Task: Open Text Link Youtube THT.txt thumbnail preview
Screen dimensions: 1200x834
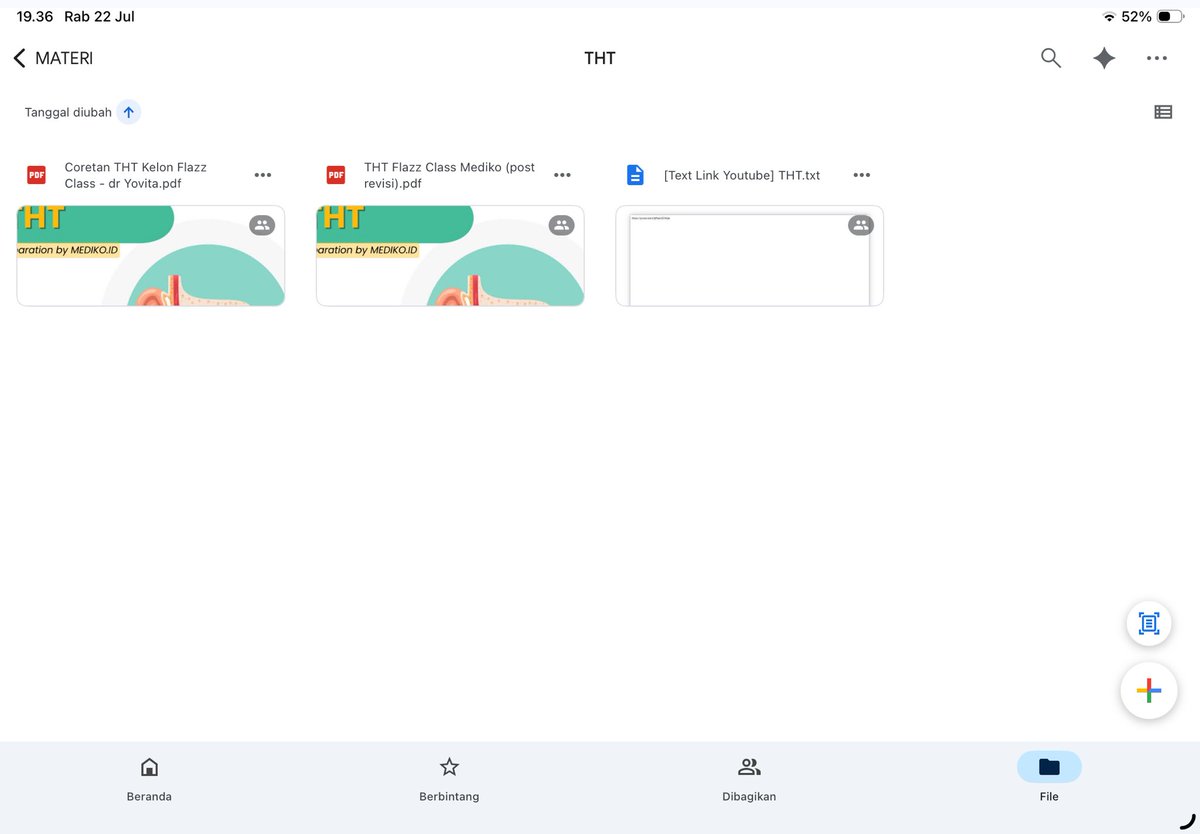Action: 749,256
